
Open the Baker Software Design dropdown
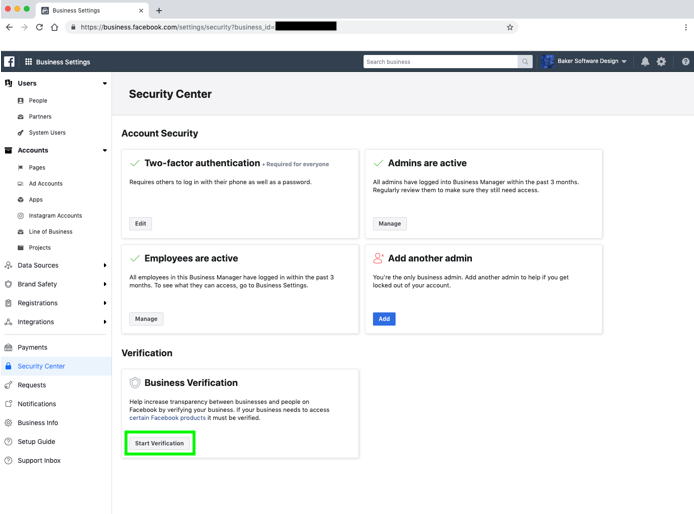click(624, 62)
